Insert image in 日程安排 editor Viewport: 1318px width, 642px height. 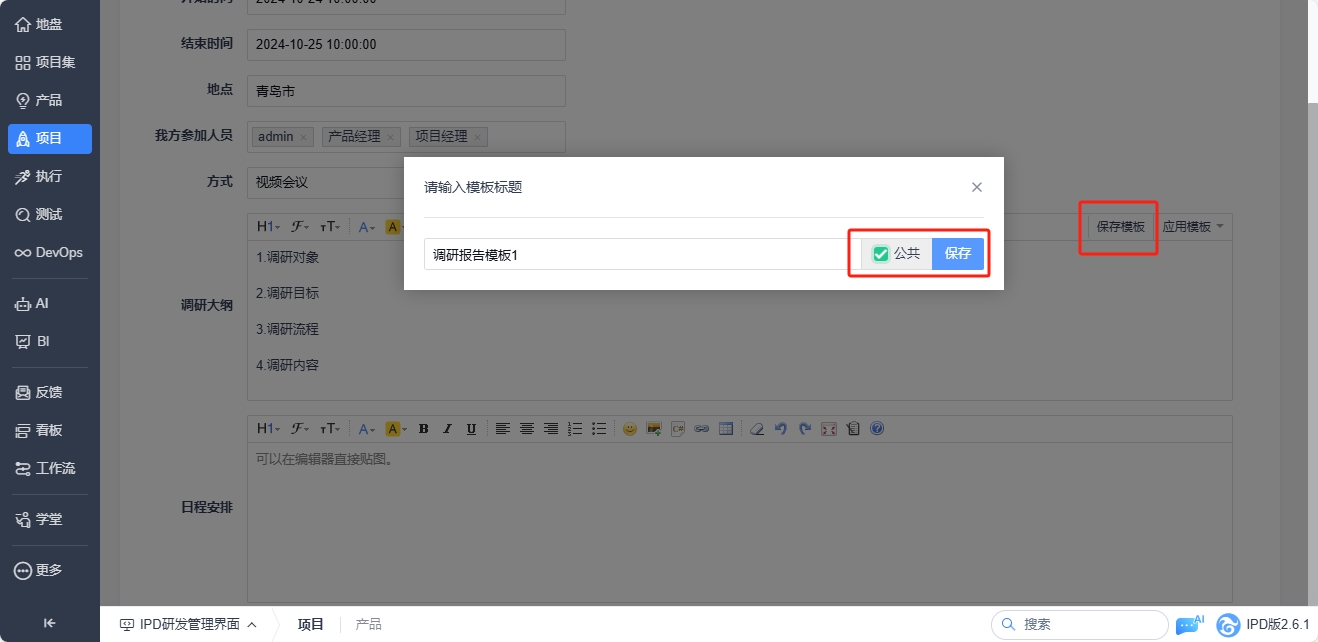tap(654, 429)
